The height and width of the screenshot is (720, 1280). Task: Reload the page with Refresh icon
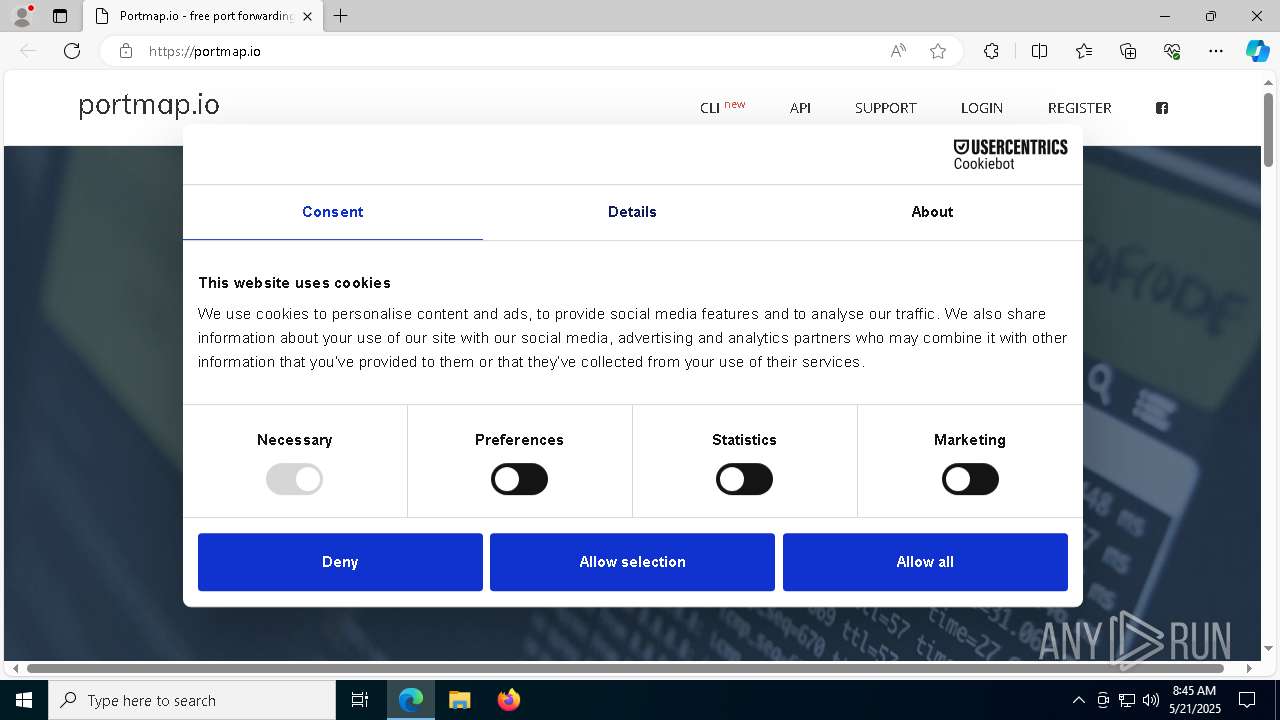72,51
